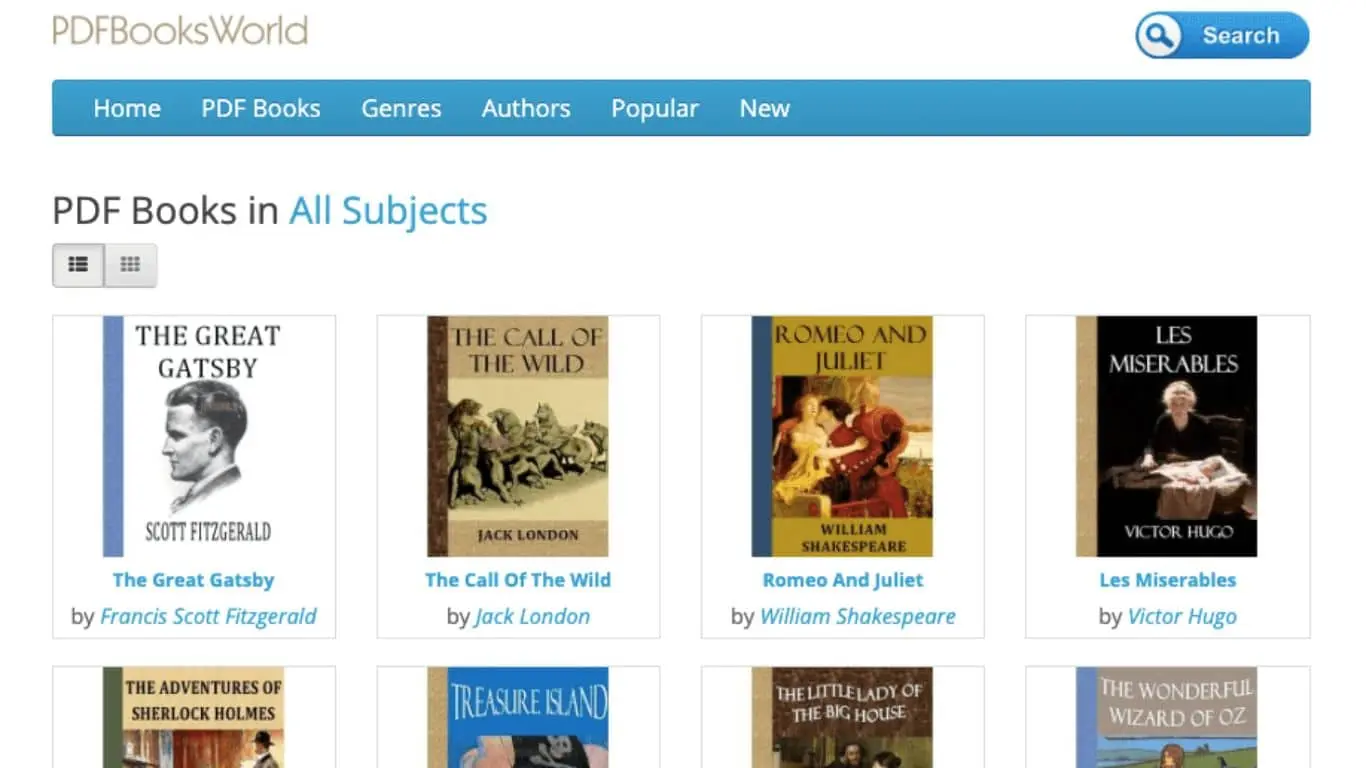Viewport: 1366px width, 768px height.
Task: Open Romeo And Juliet title link
Action: (x=841, y=579)
